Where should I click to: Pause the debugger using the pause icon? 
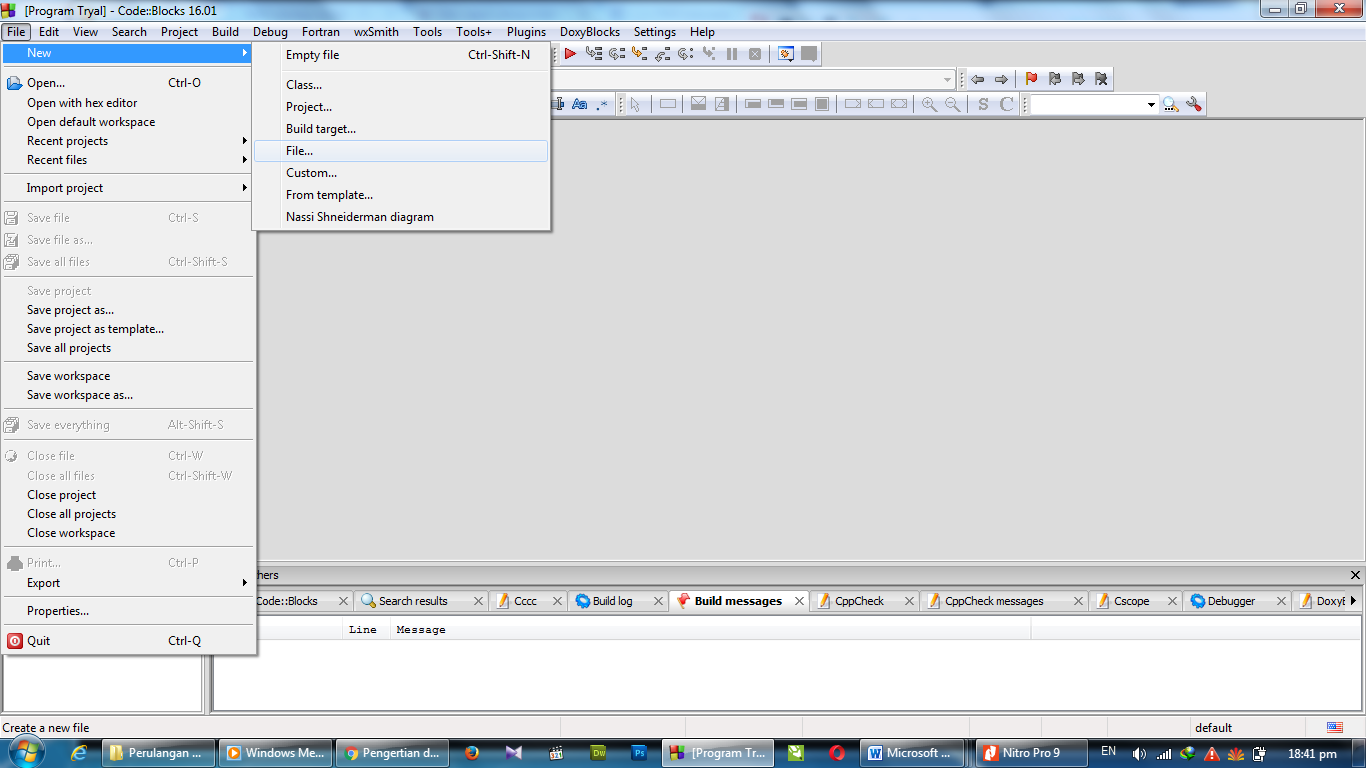(x=733, y=55)
